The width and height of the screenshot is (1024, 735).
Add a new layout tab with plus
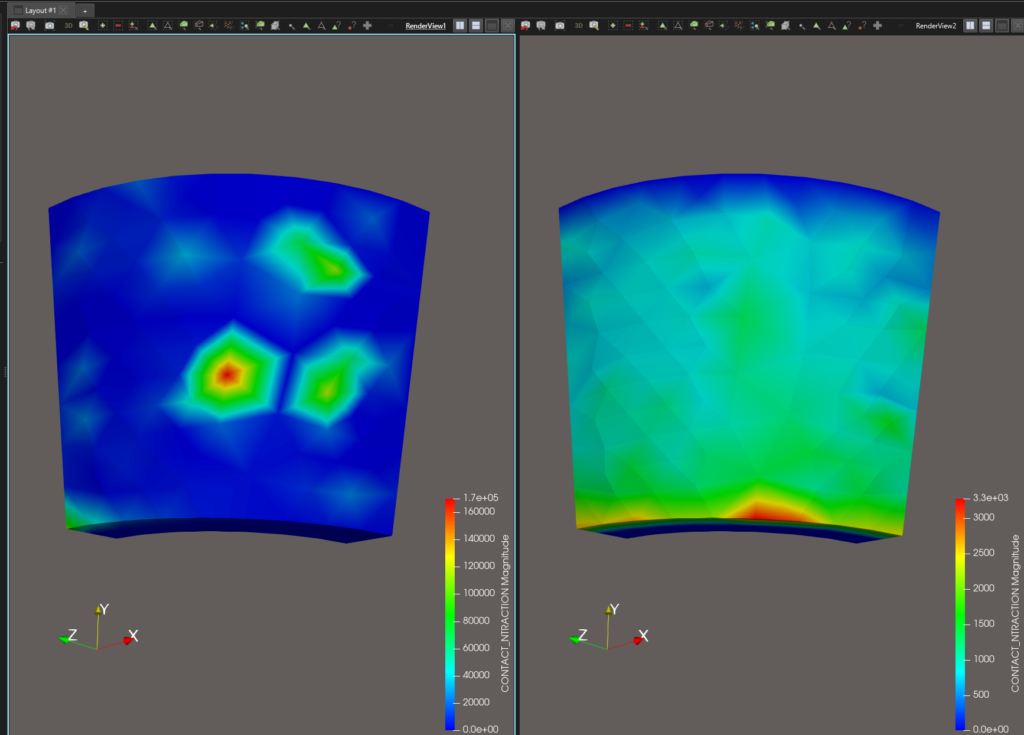point(85,8)
